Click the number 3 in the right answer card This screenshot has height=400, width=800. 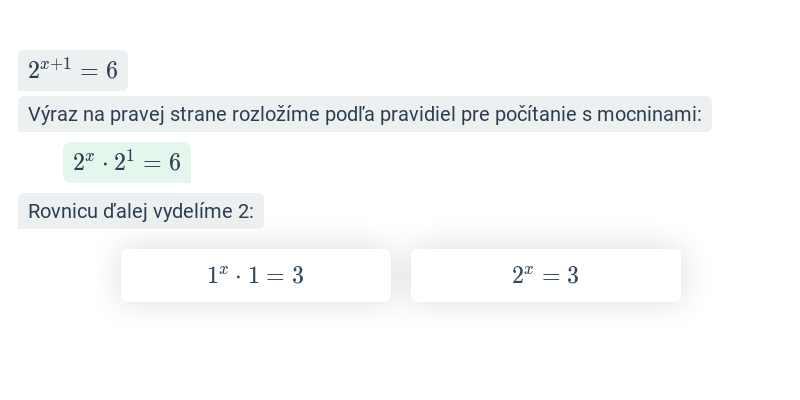pos(572,276)
